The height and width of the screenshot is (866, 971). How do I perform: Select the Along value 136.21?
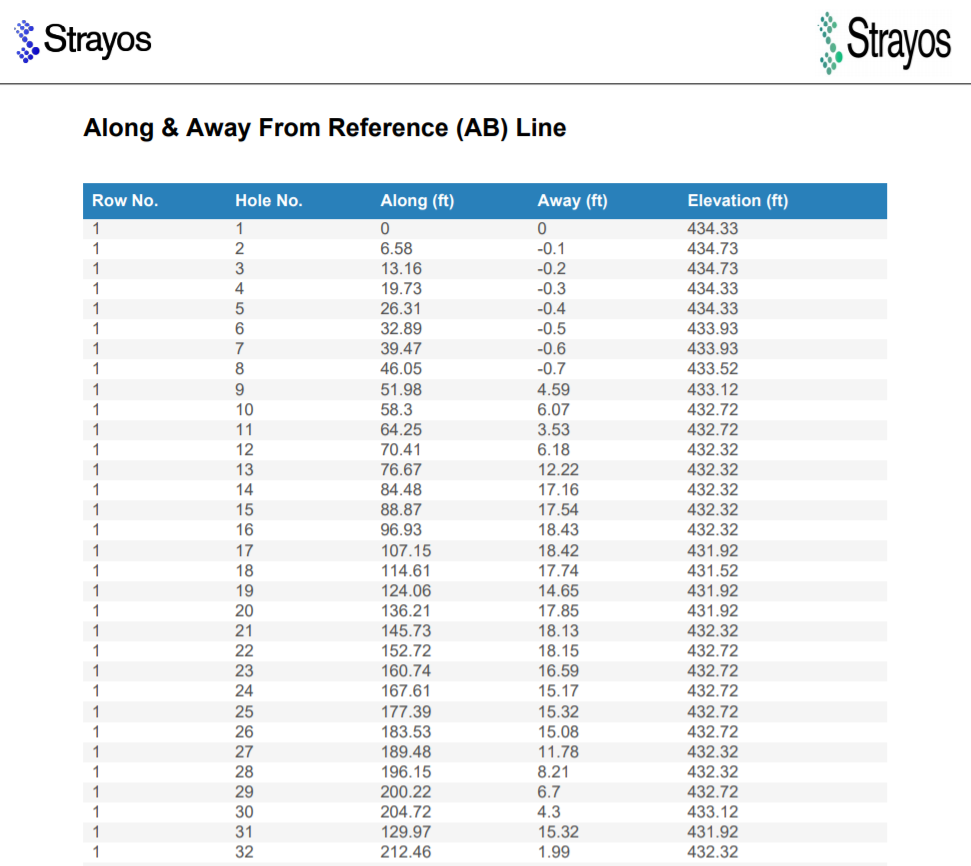(406, 611)
